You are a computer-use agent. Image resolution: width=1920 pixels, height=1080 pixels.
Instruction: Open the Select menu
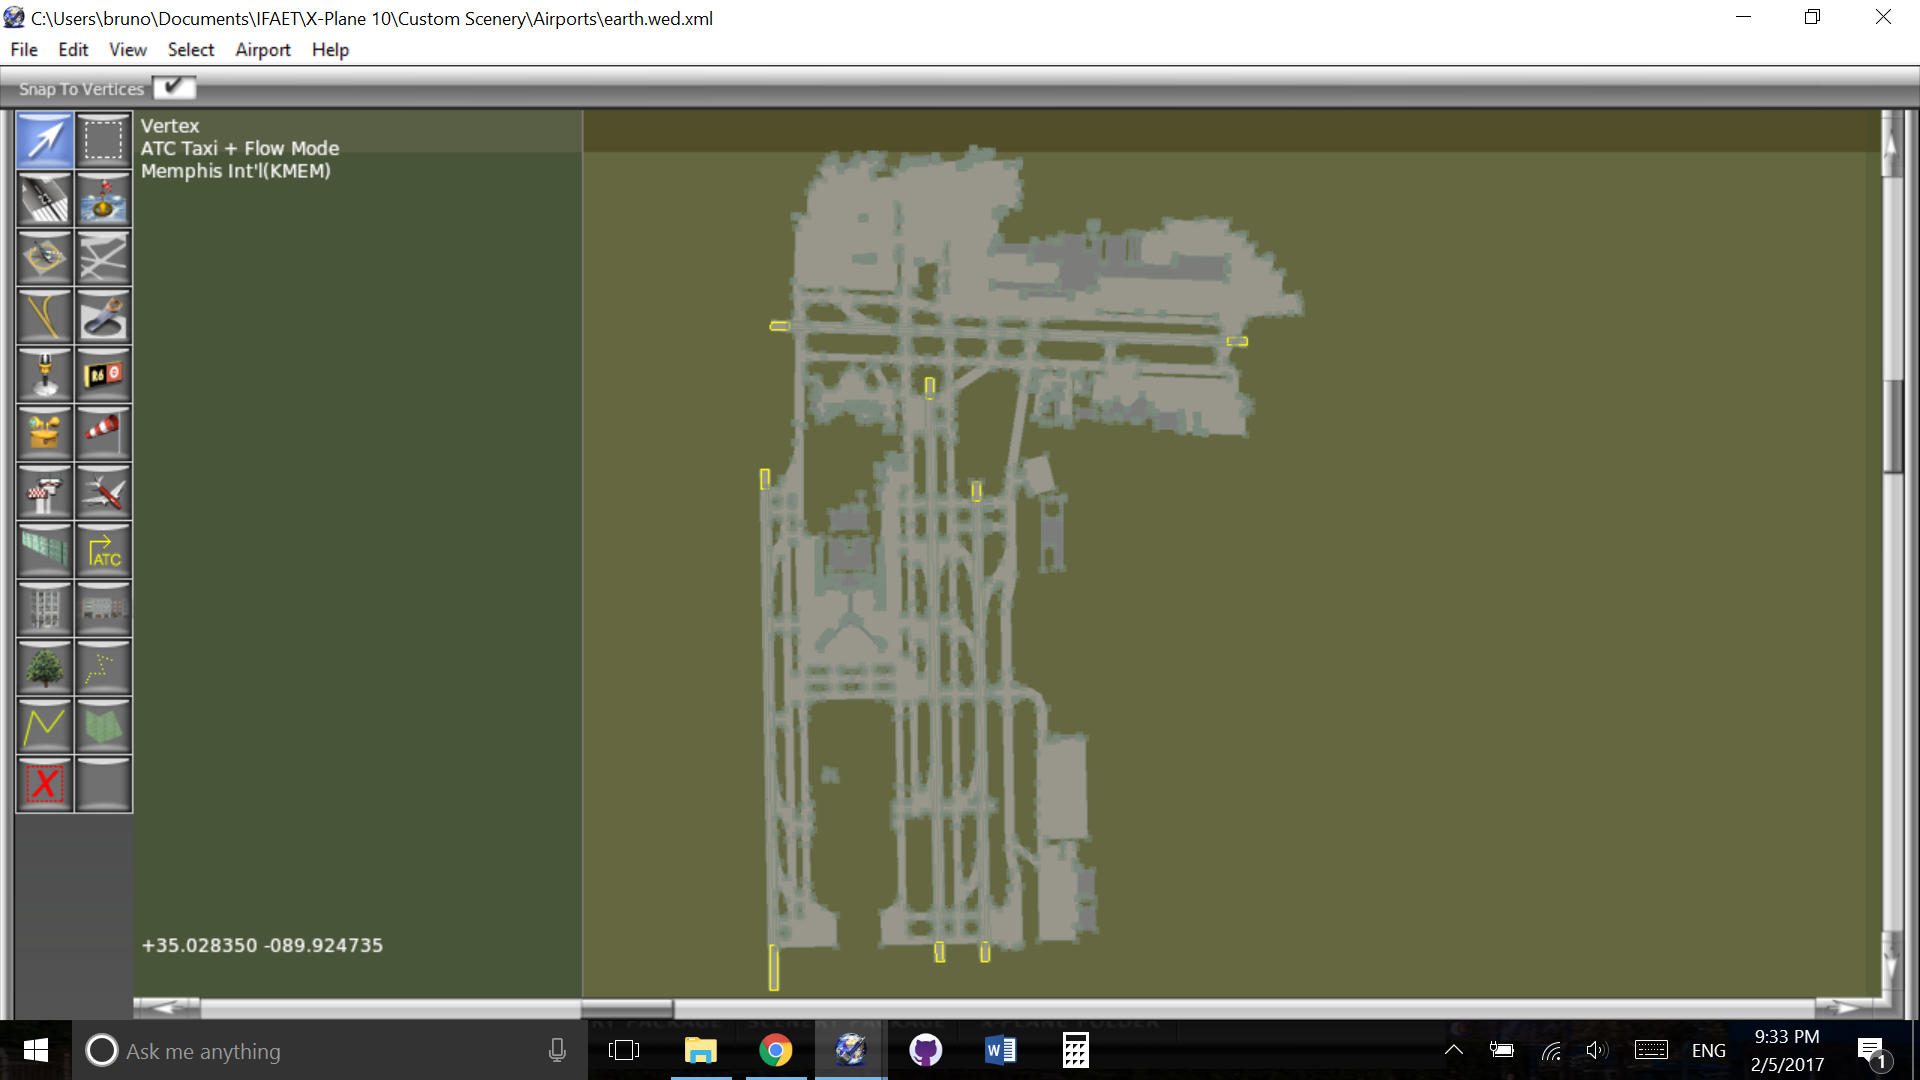pyautogui.click(x=190, y=50)
